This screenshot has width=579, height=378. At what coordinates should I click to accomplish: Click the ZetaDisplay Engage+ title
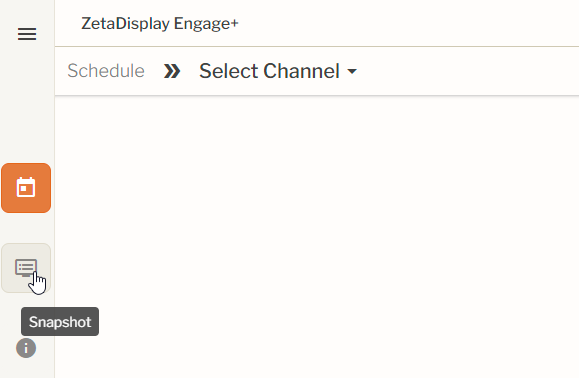coord(160,24)
